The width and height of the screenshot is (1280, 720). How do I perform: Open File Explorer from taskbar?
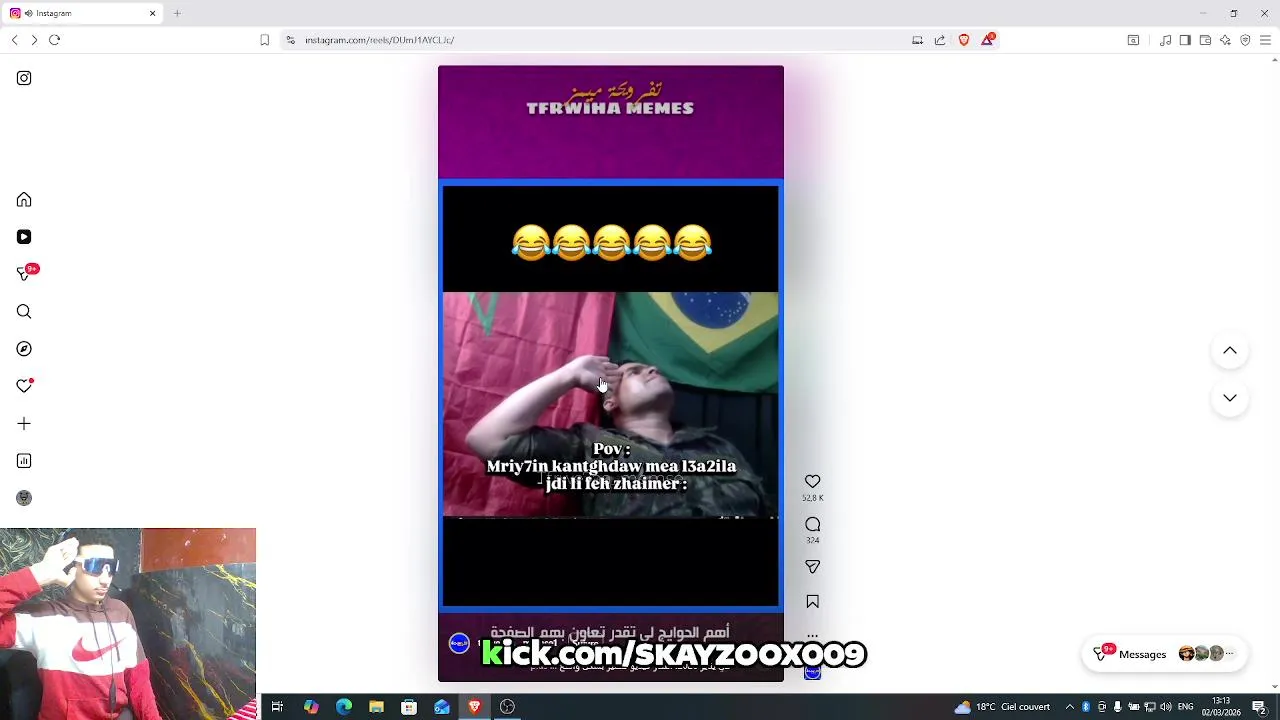click(376, 707)
